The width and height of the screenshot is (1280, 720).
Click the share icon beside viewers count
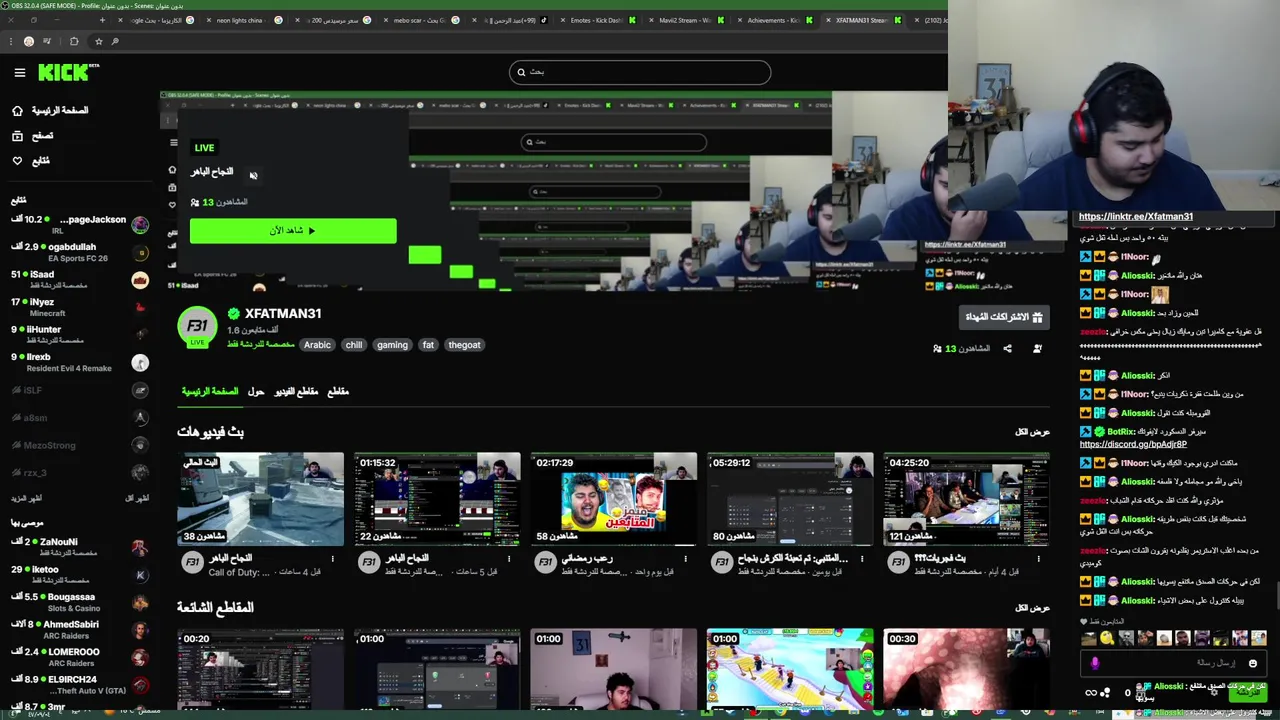coord(1007,349)
